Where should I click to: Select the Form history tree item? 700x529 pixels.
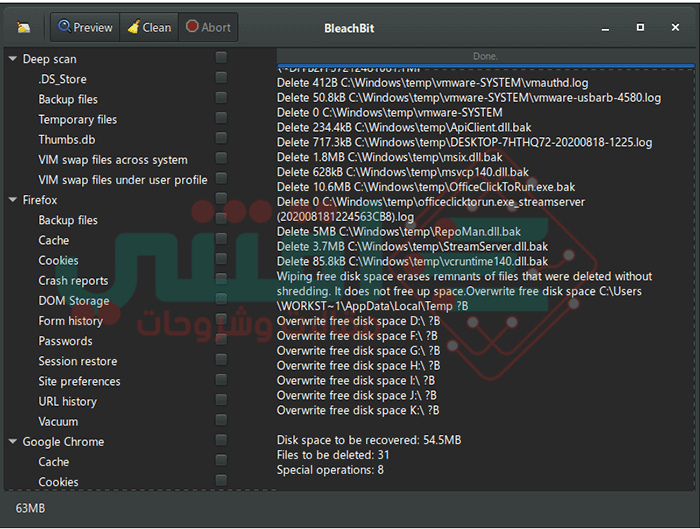tap(71, 321)
